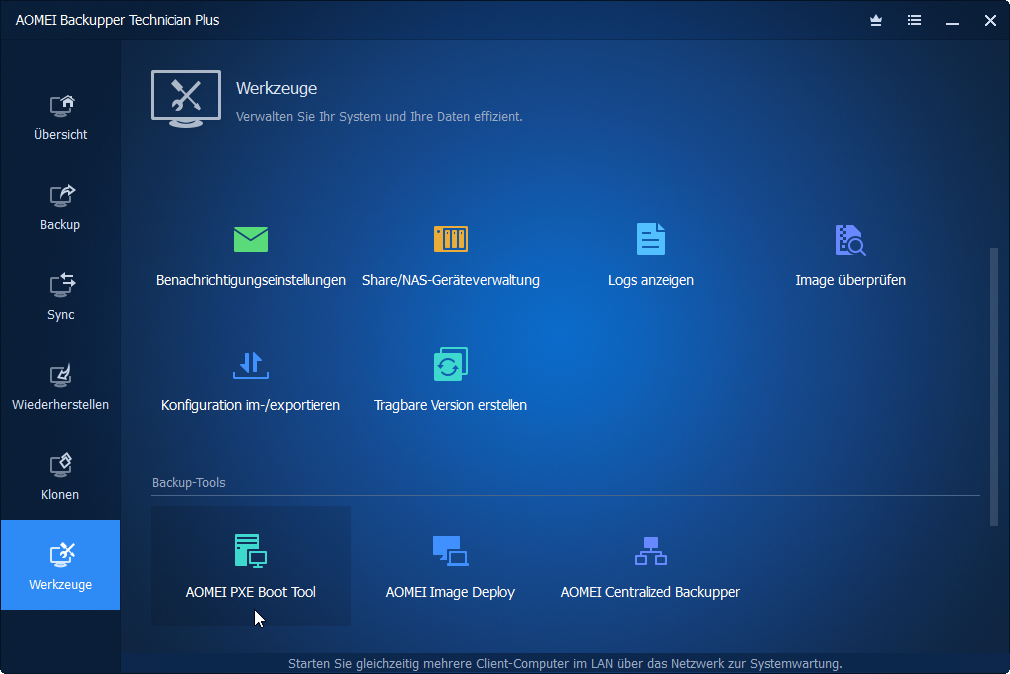Click the Logs anzeigen label

click(x=651, y=280)
